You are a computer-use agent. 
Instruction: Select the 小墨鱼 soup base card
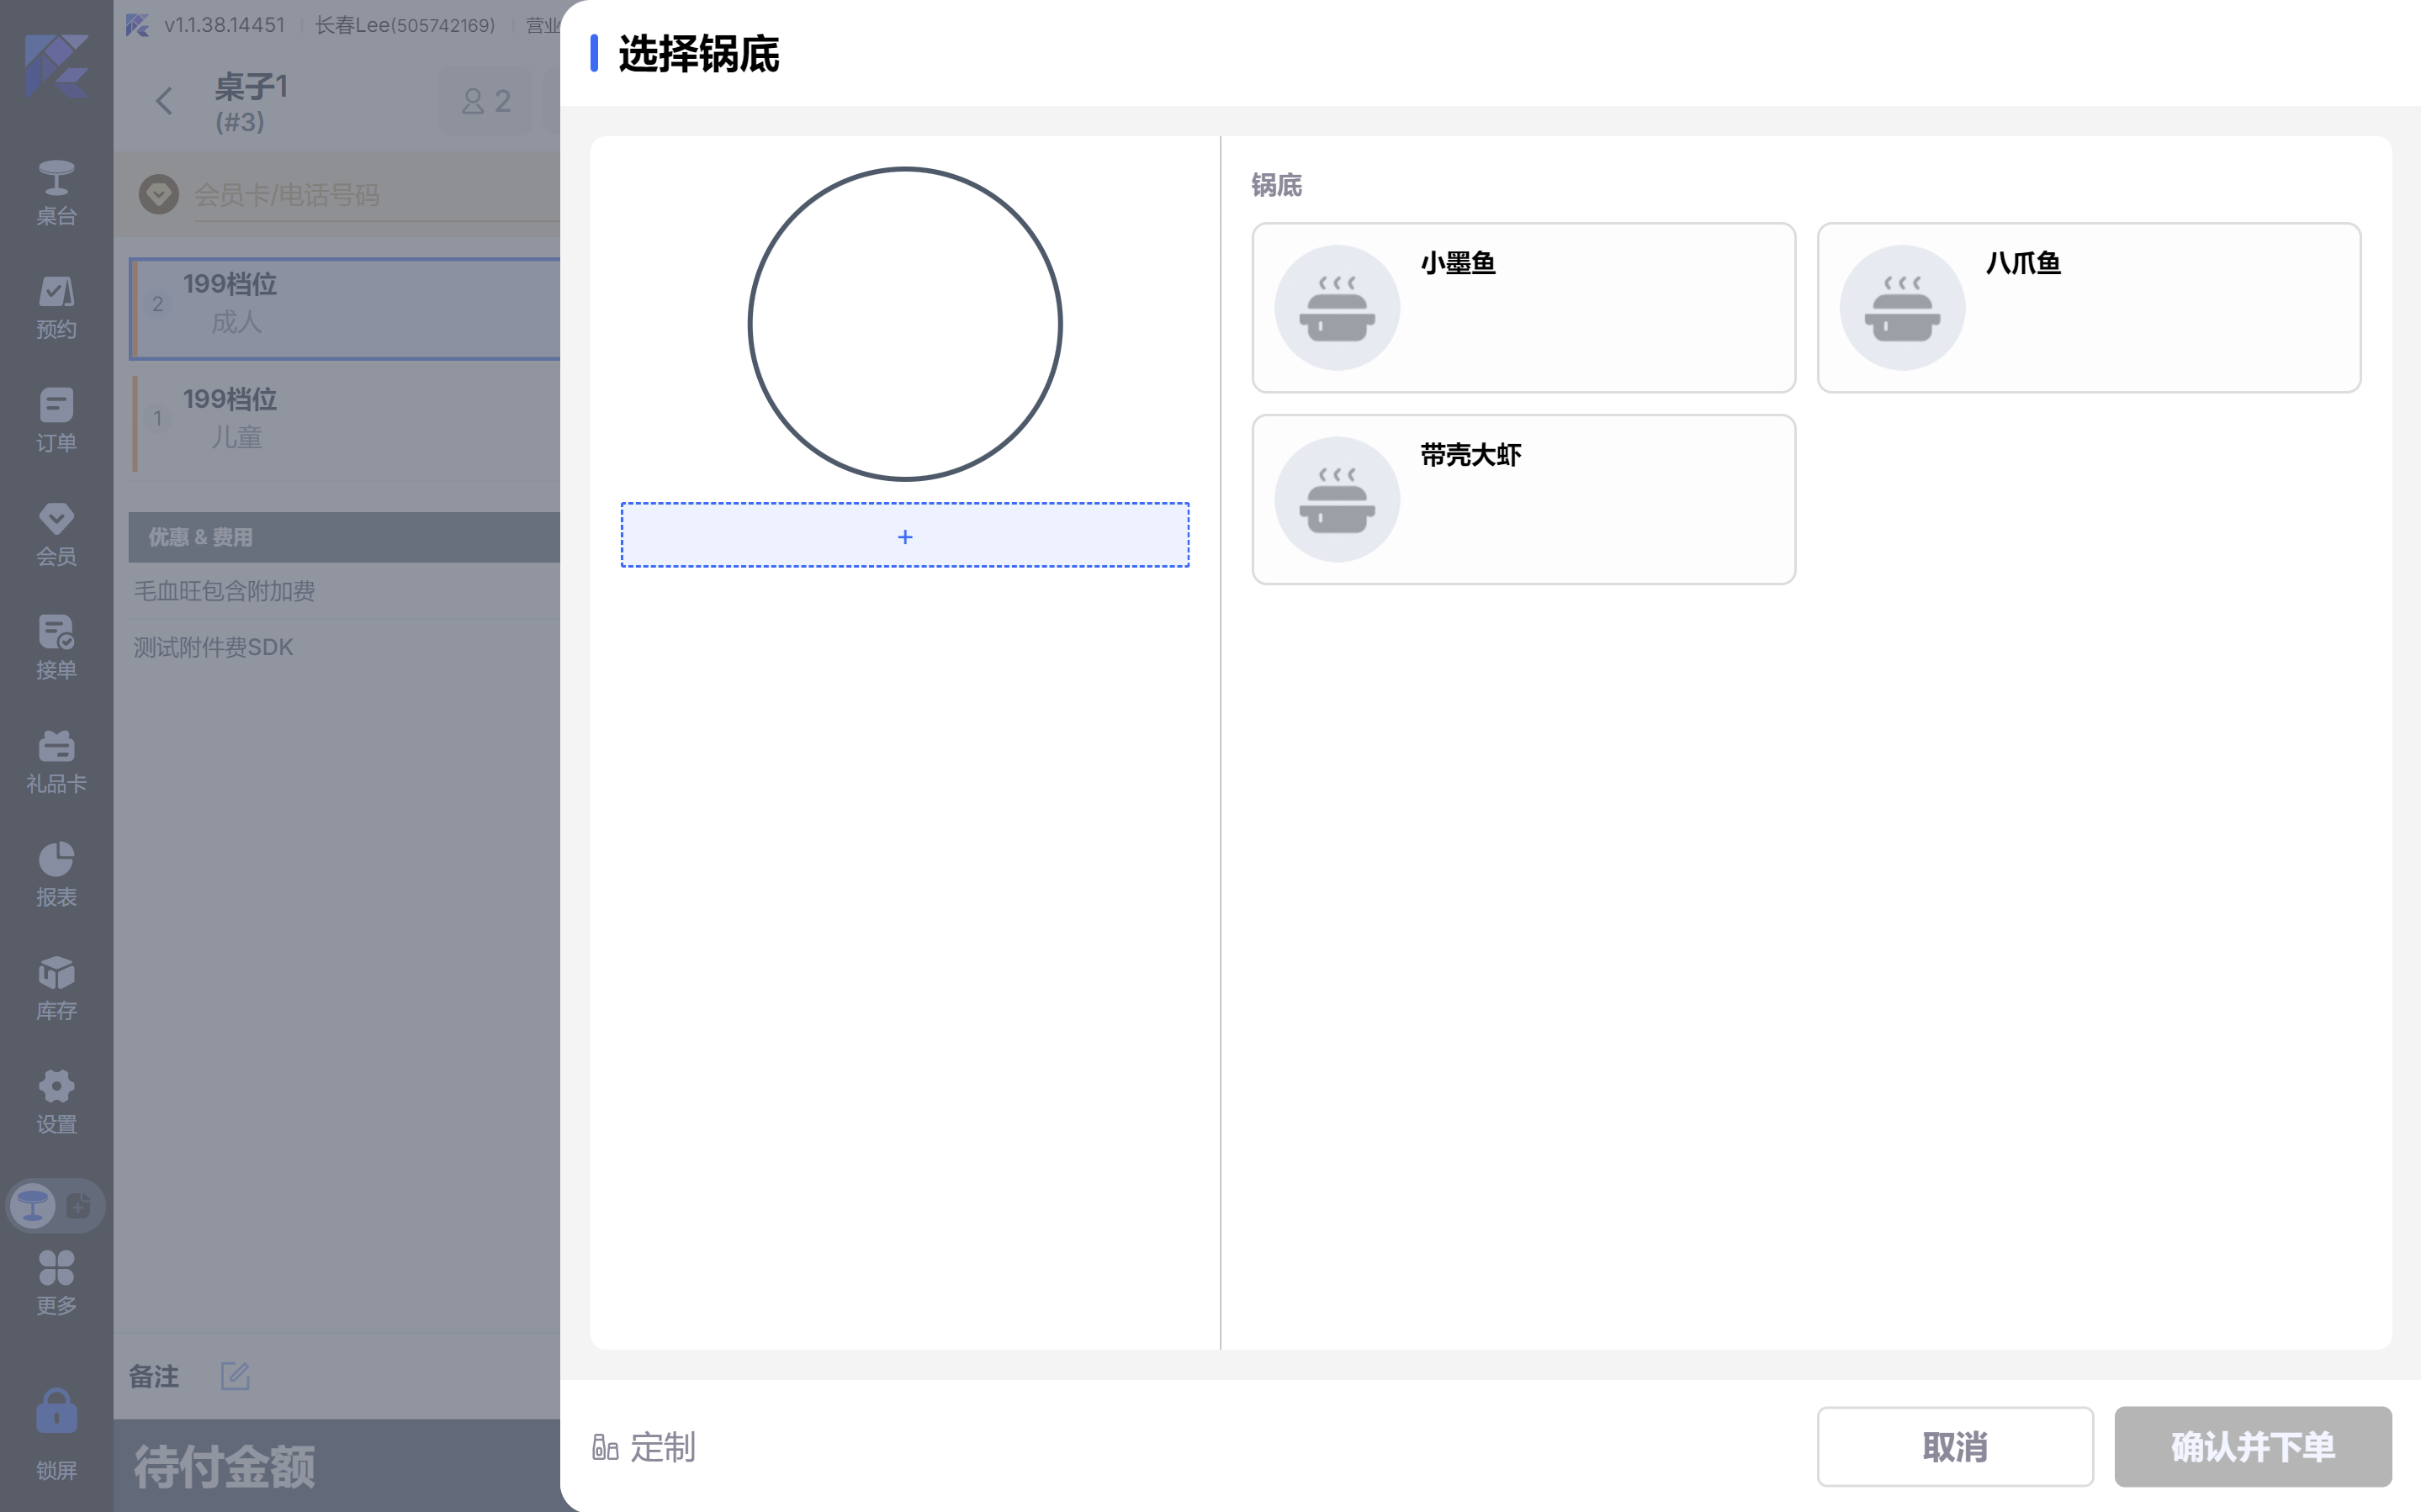(1523, 307)
